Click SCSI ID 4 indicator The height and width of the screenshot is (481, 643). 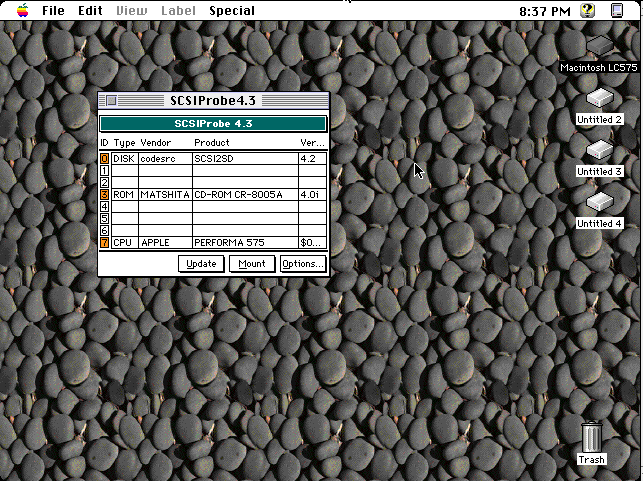click(x=105, y=207)
